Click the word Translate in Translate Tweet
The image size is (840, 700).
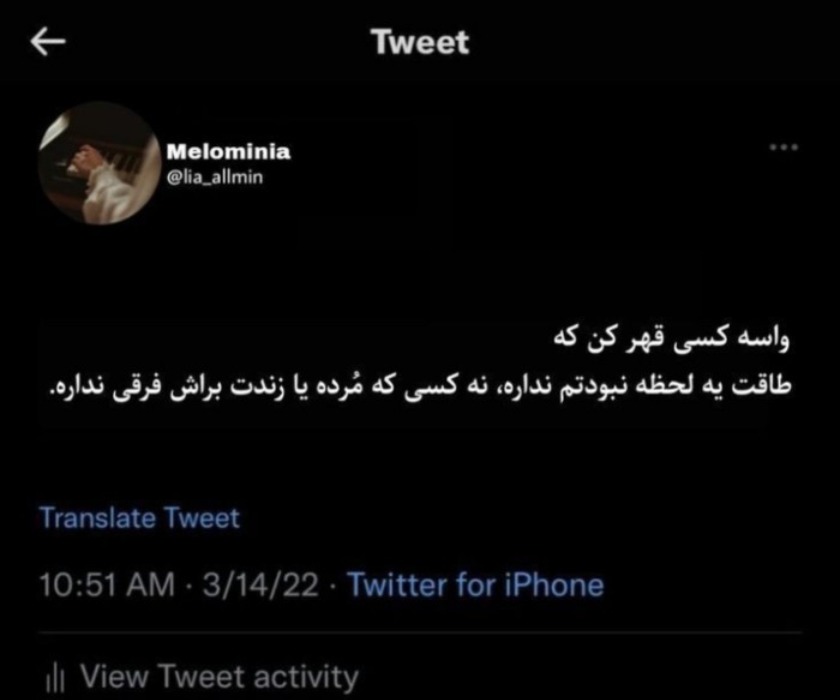[x=98, y=518]
